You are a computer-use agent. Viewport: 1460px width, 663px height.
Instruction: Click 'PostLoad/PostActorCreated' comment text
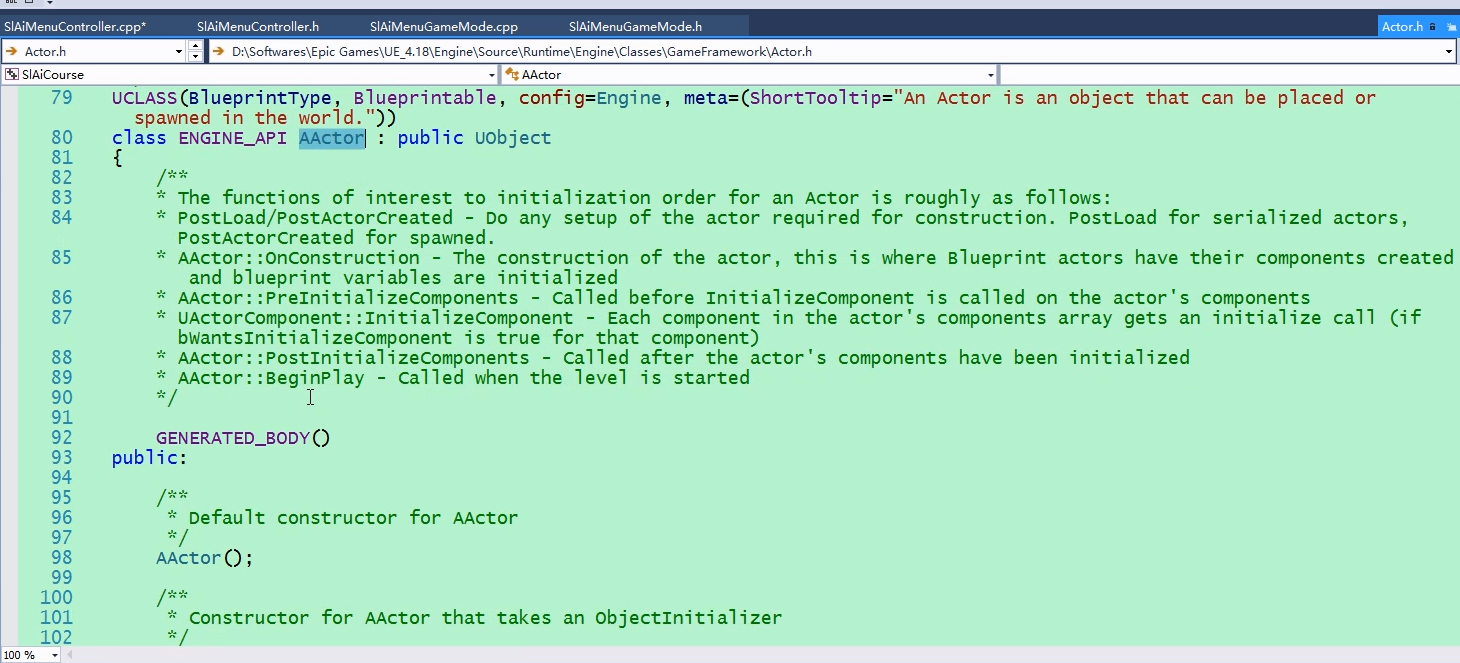point(315,218)
